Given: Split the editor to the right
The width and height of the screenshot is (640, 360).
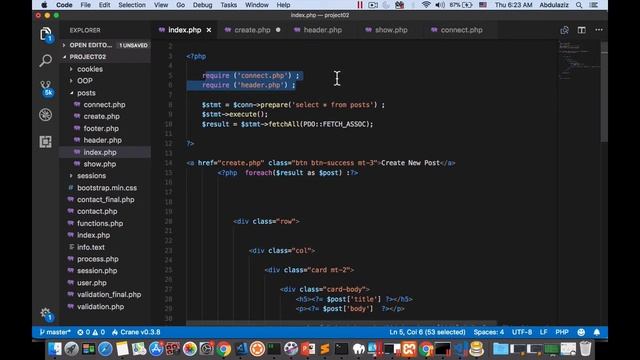Looking at the screenshot, I should click(582, 30).
